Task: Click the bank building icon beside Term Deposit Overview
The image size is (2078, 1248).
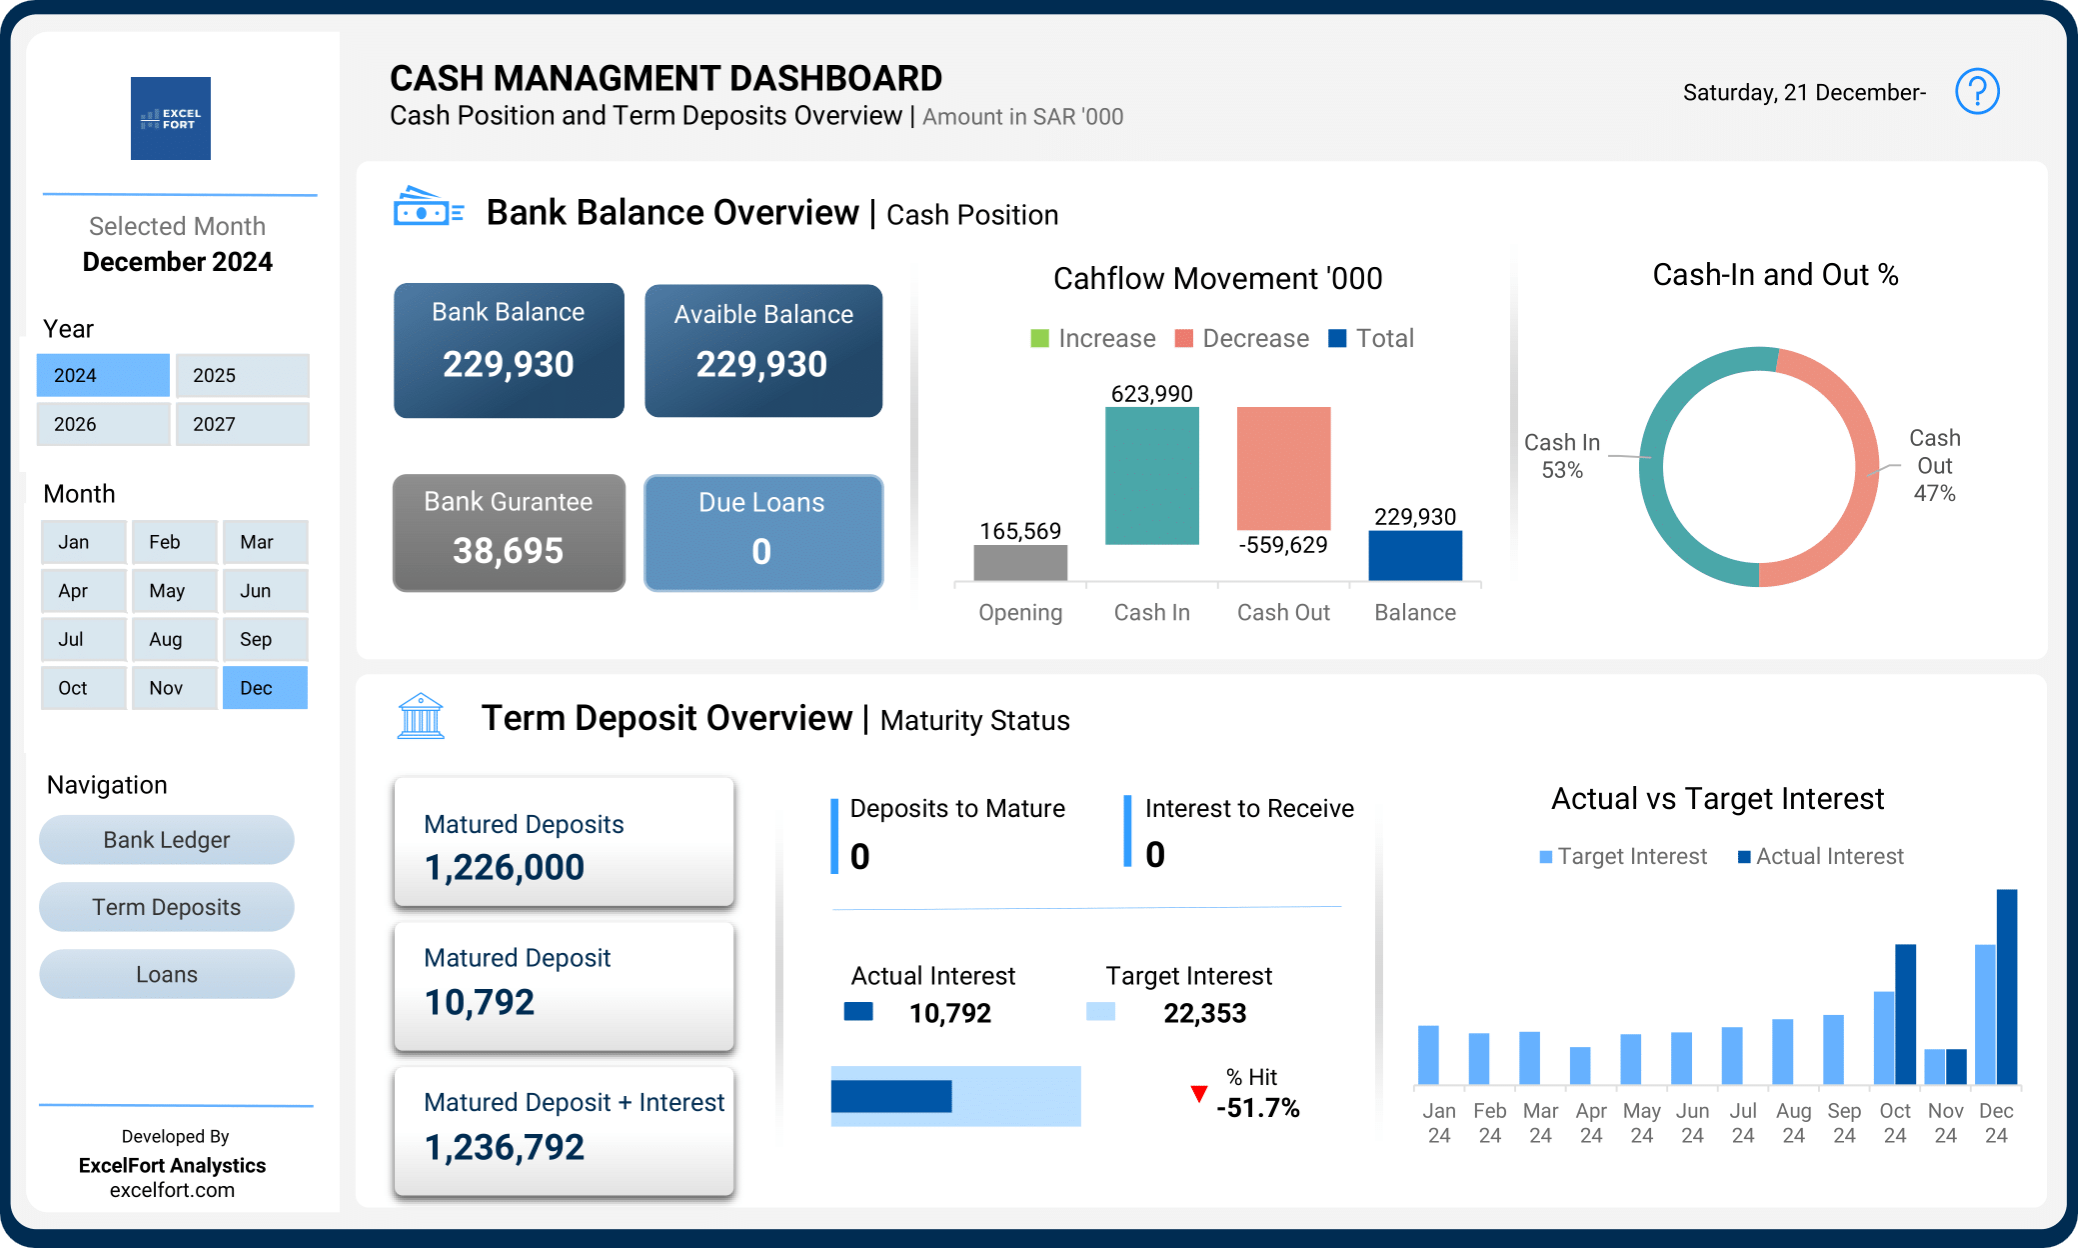Action: click(420, 717)
